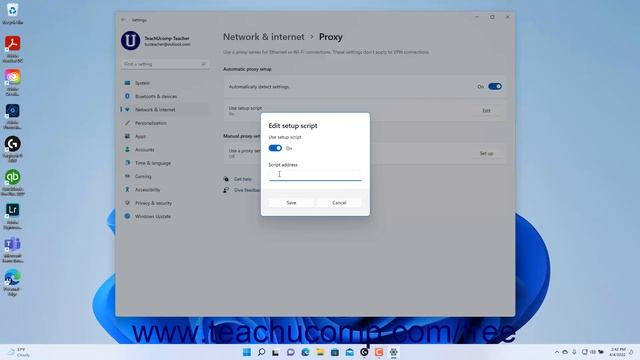Click the Script address input field

315,175
